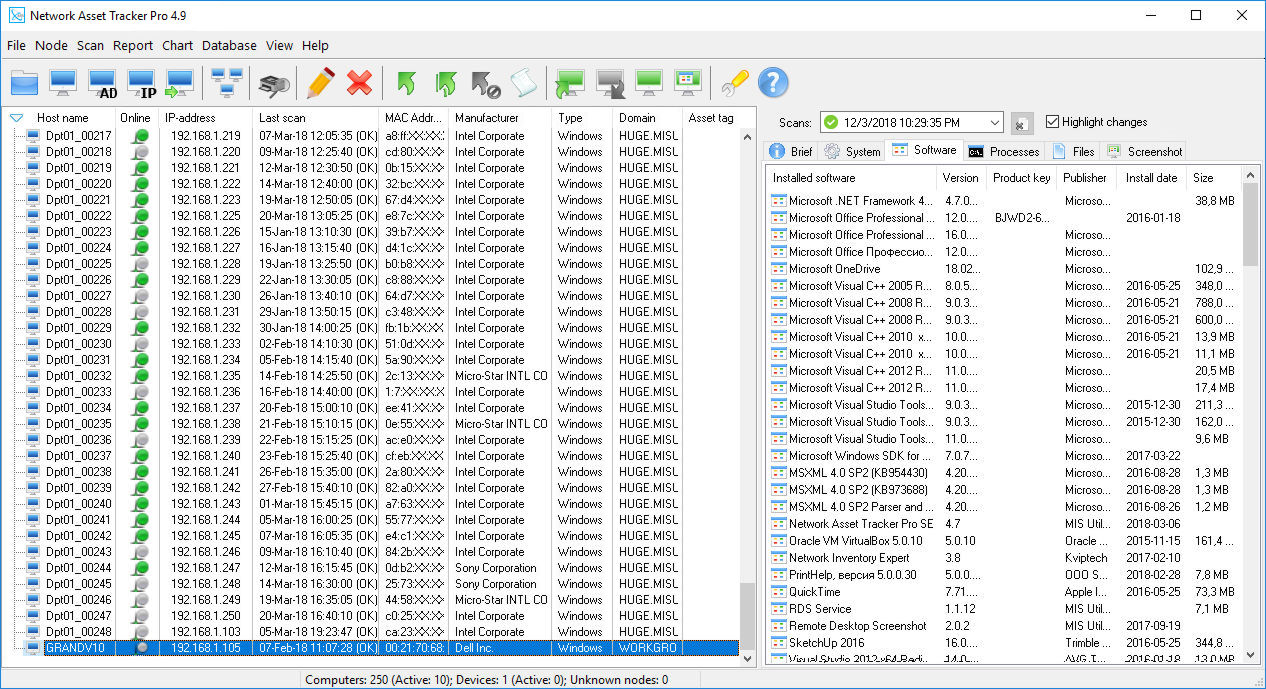Viewport: 1266px width, 689px height.
Task: Click the software list vertical scrollbar thumb
Action: click(x=1251, y=225)
